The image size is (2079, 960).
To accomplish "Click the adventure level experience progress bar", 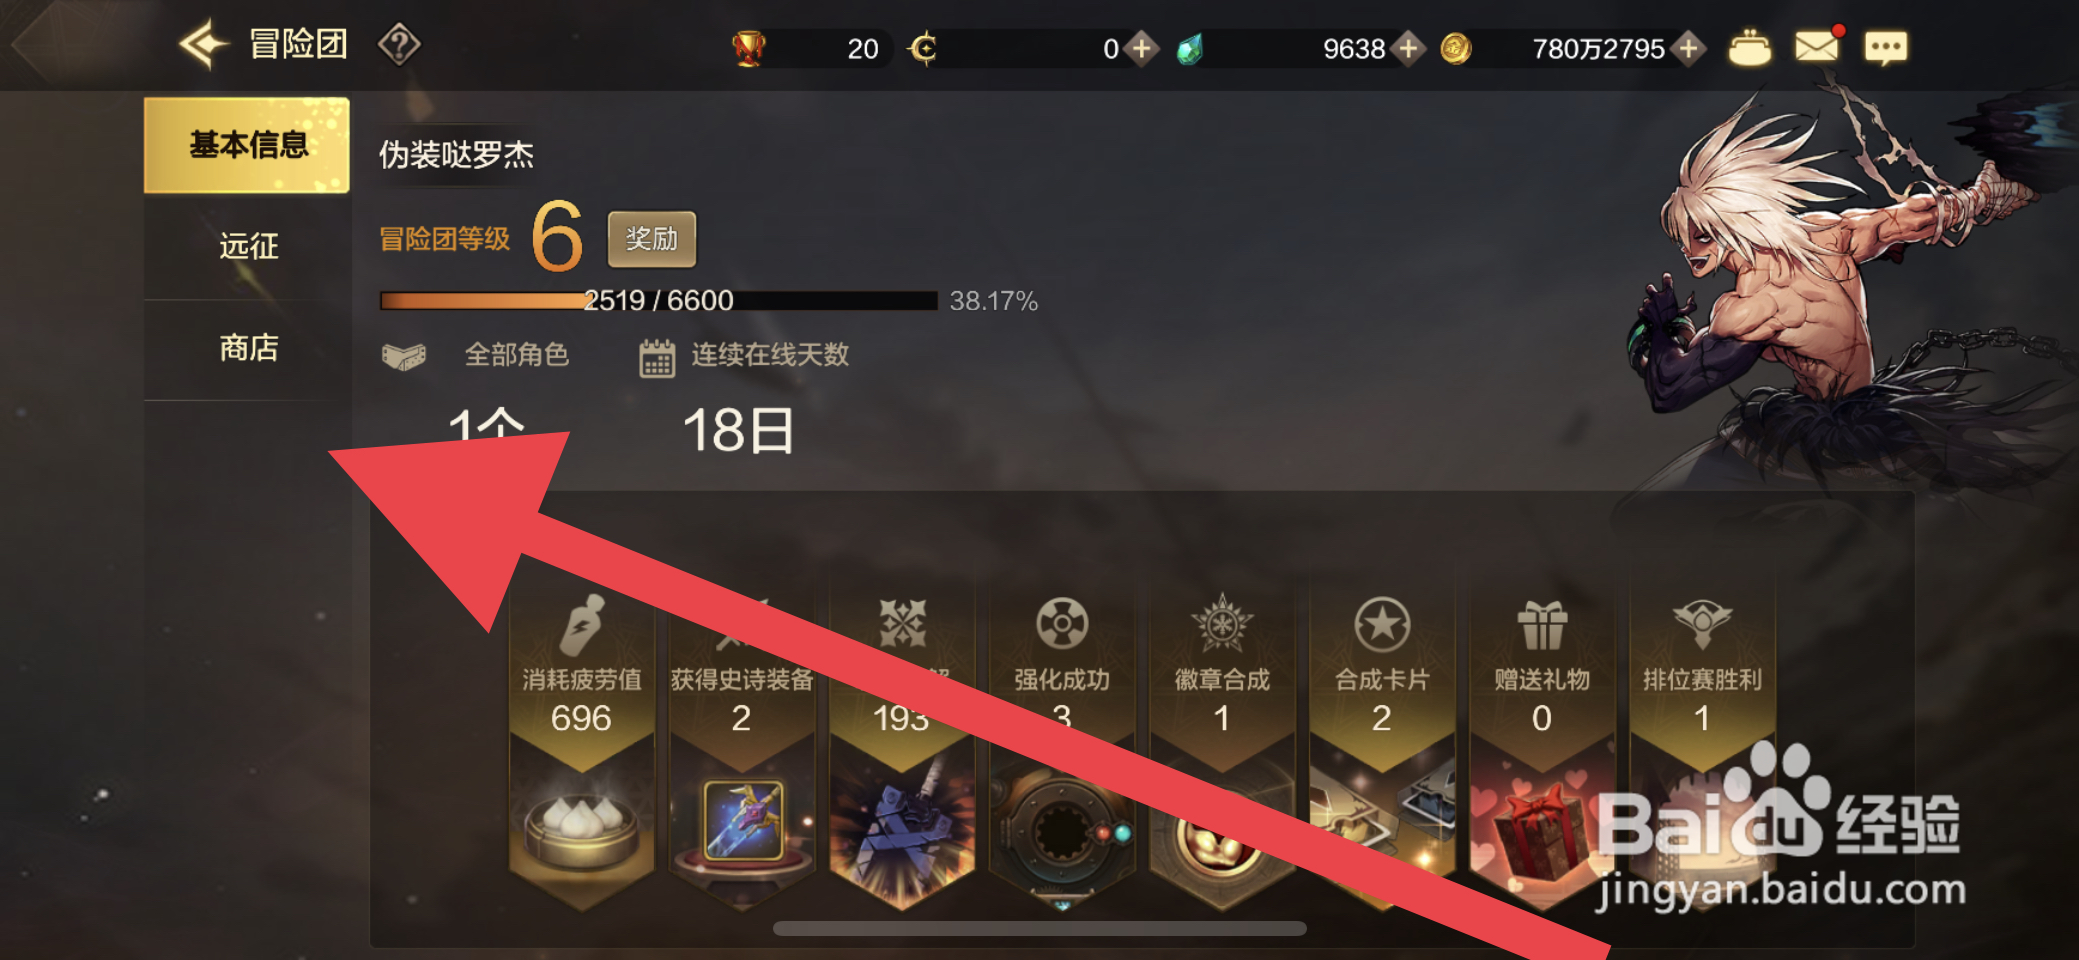I will [659, 300].
